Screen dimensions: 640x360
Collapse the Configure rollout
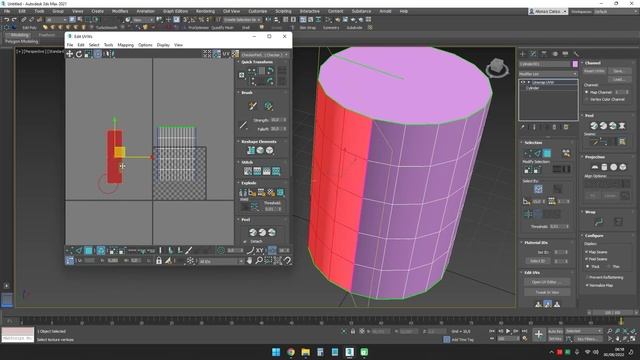coord(594,236)
